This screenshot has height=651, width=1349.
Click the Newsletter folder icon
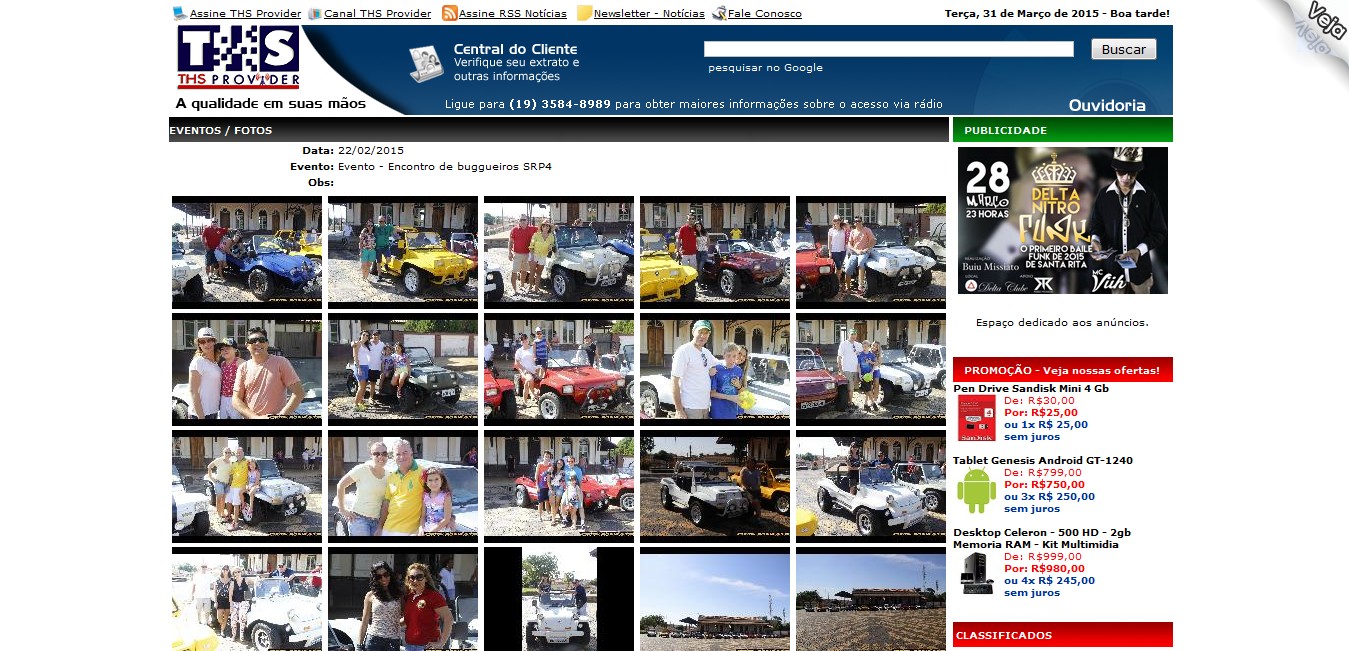[x=584, y=14]
